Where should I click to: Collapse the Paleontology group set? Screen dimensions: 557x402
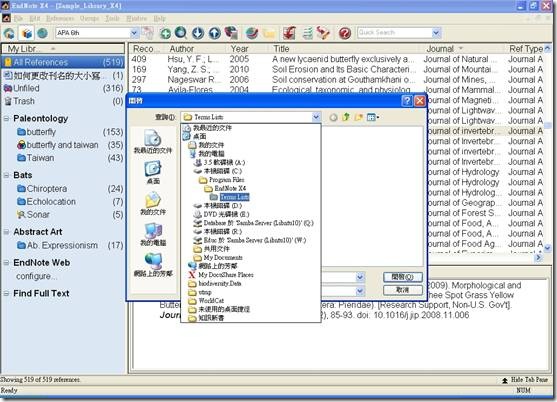click(x=6, y=119)
